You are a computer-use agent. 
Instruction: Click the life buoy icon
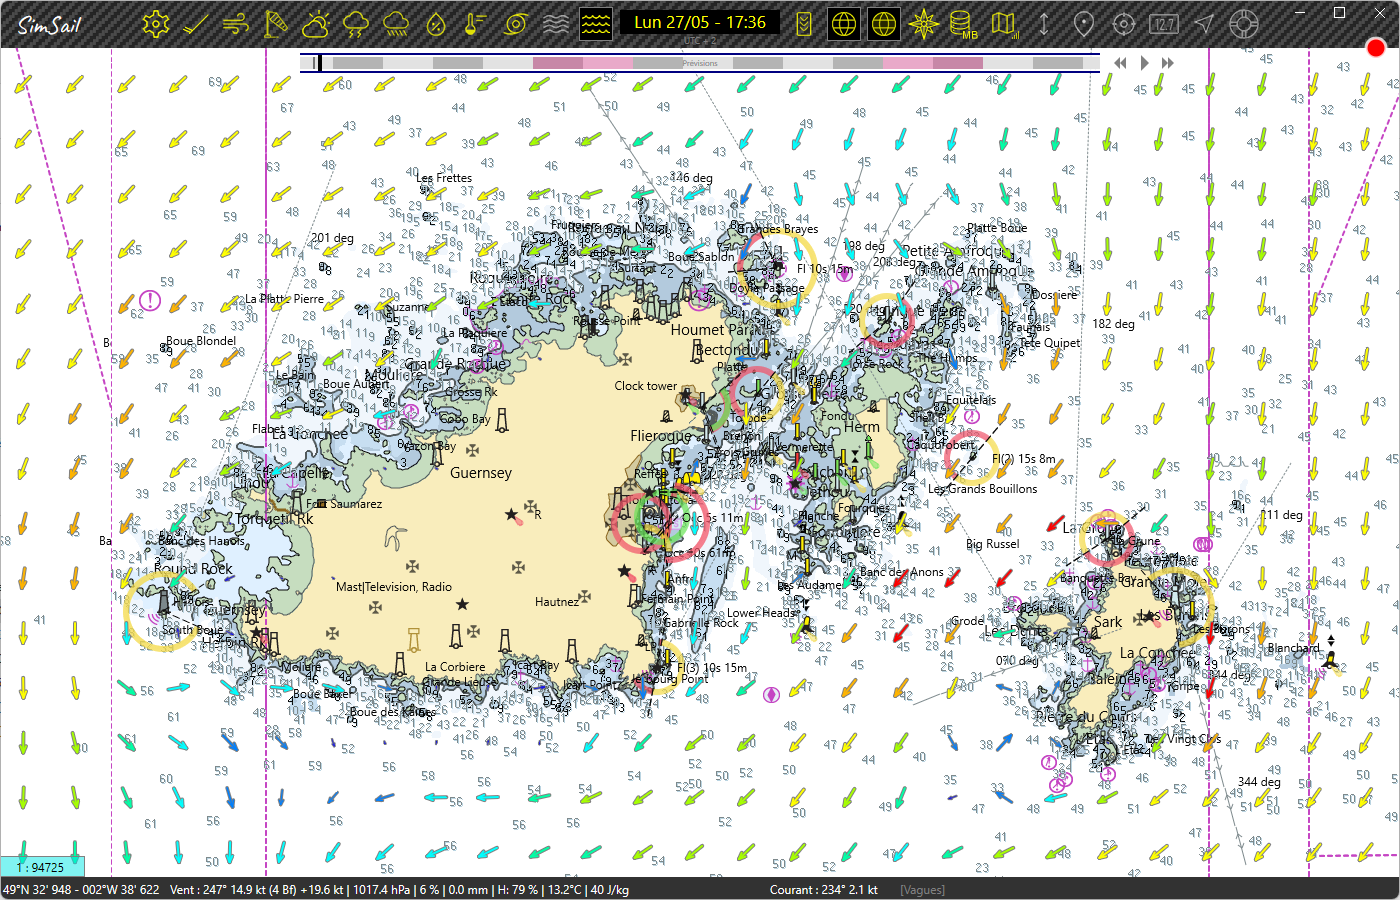tap(1243, 24)
